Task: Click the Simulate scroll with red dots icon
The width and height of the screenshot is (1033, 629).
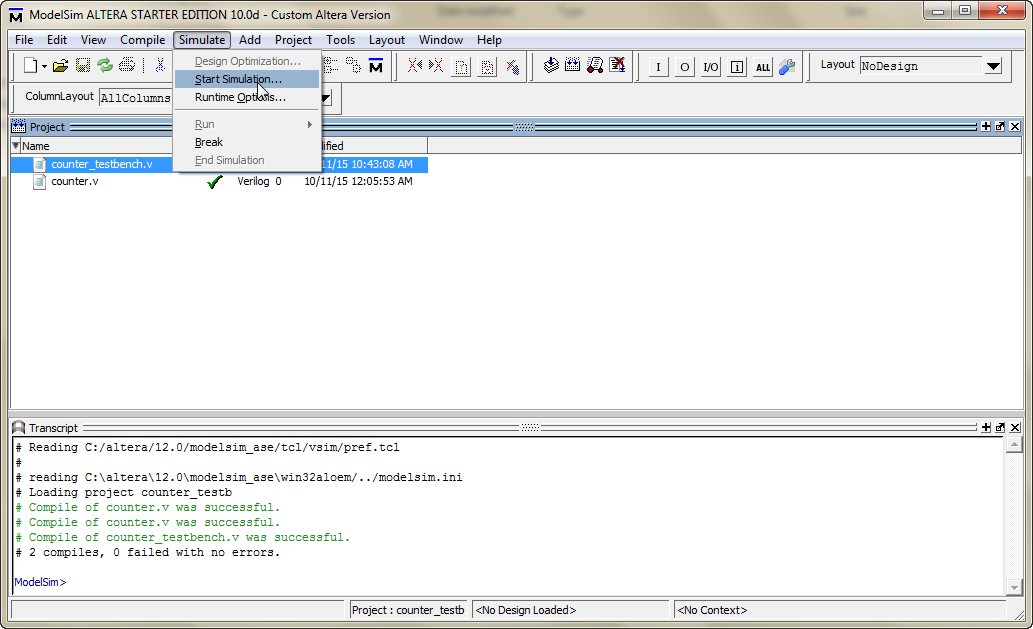Action: 595,65
